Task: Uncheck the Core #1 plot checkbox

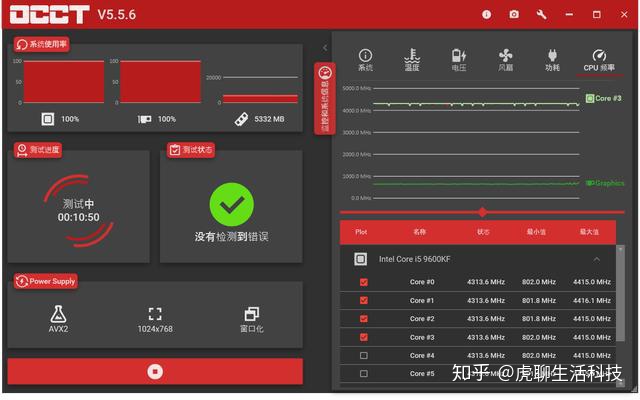Action: 364,300
